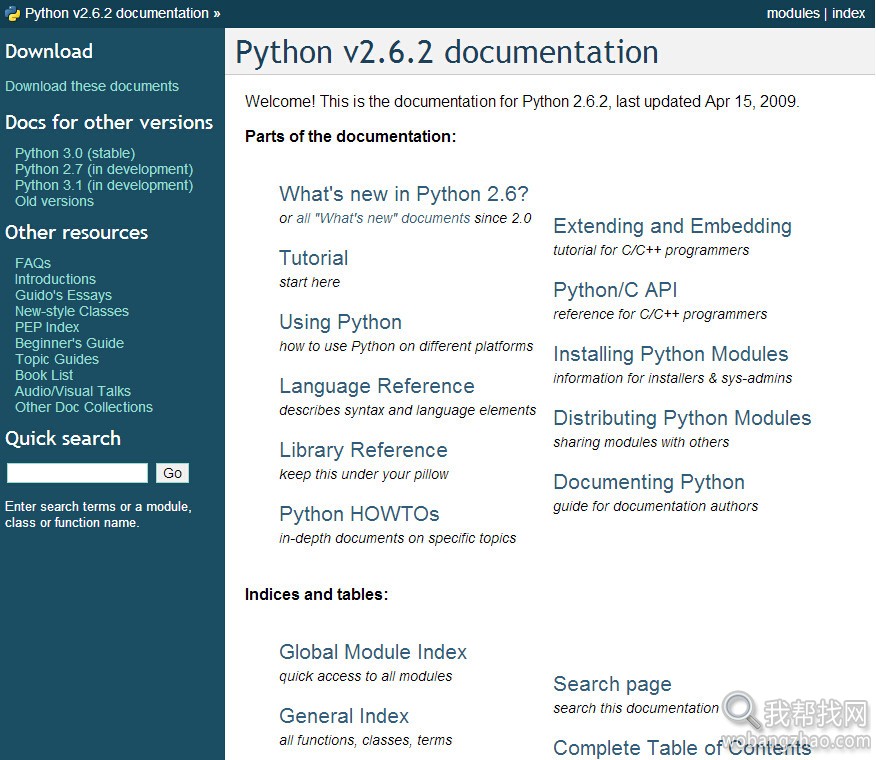Open Download these documents link
This screenshot has height=760, width=876.
coord(92,86)
